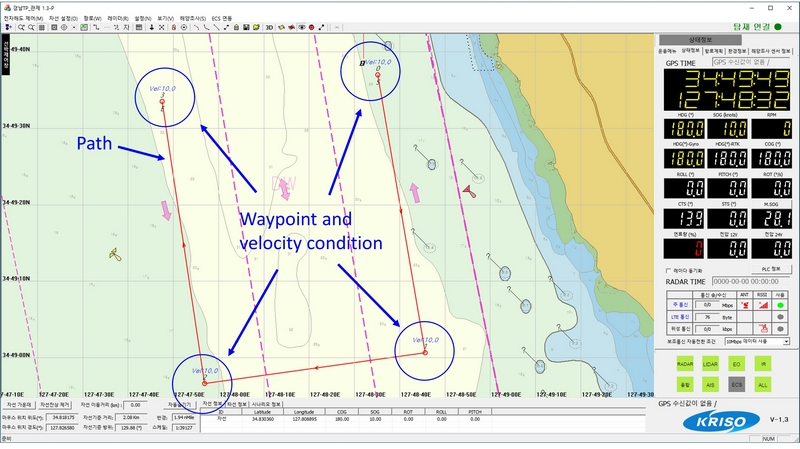Switch to the 시나리오 정보 tab

coord(266,404)
